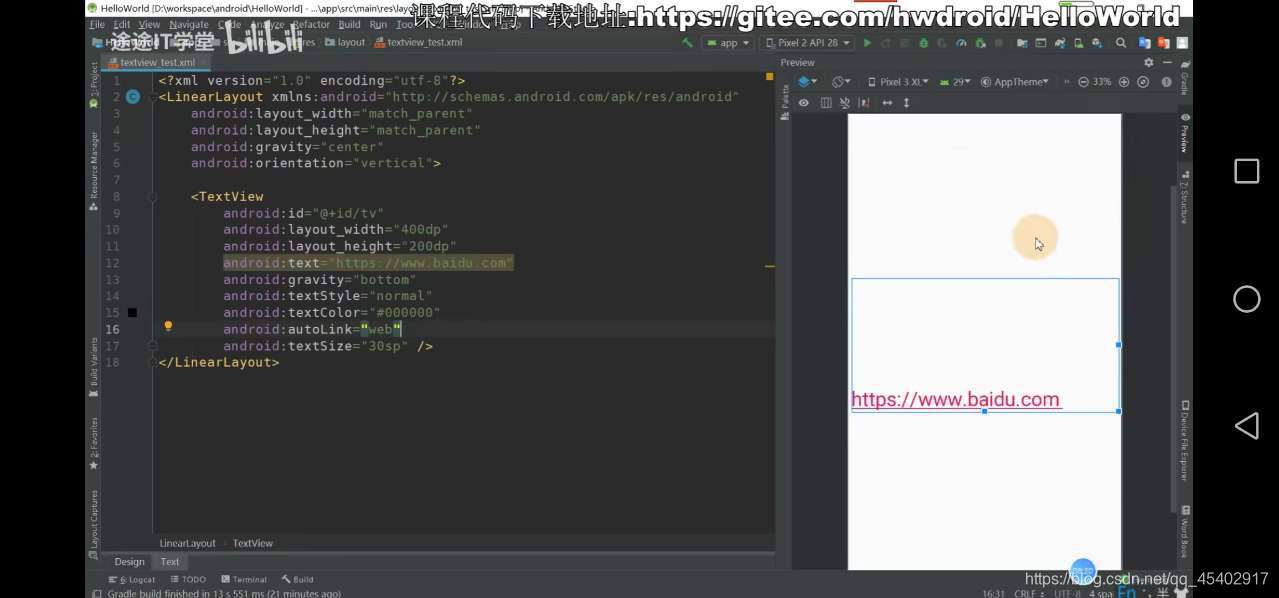
Task: Click the autoLink "web" value on line 16
Action: pyautogui.click(x=381, y=329)
